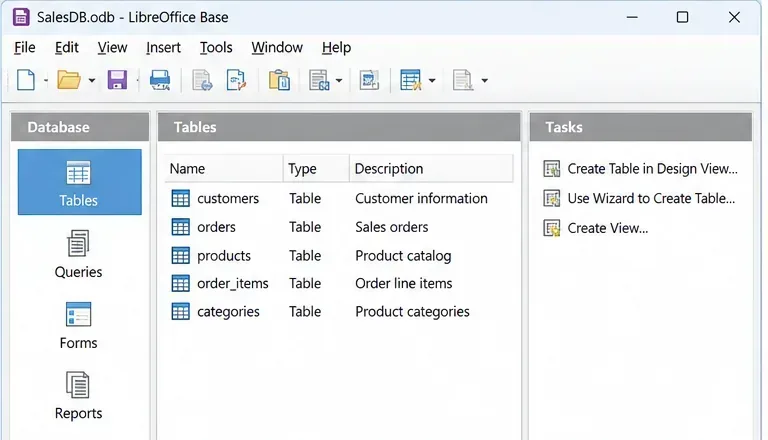Switch to Forms in the Database pane
The image size is (768, 440).
[78, 325]
